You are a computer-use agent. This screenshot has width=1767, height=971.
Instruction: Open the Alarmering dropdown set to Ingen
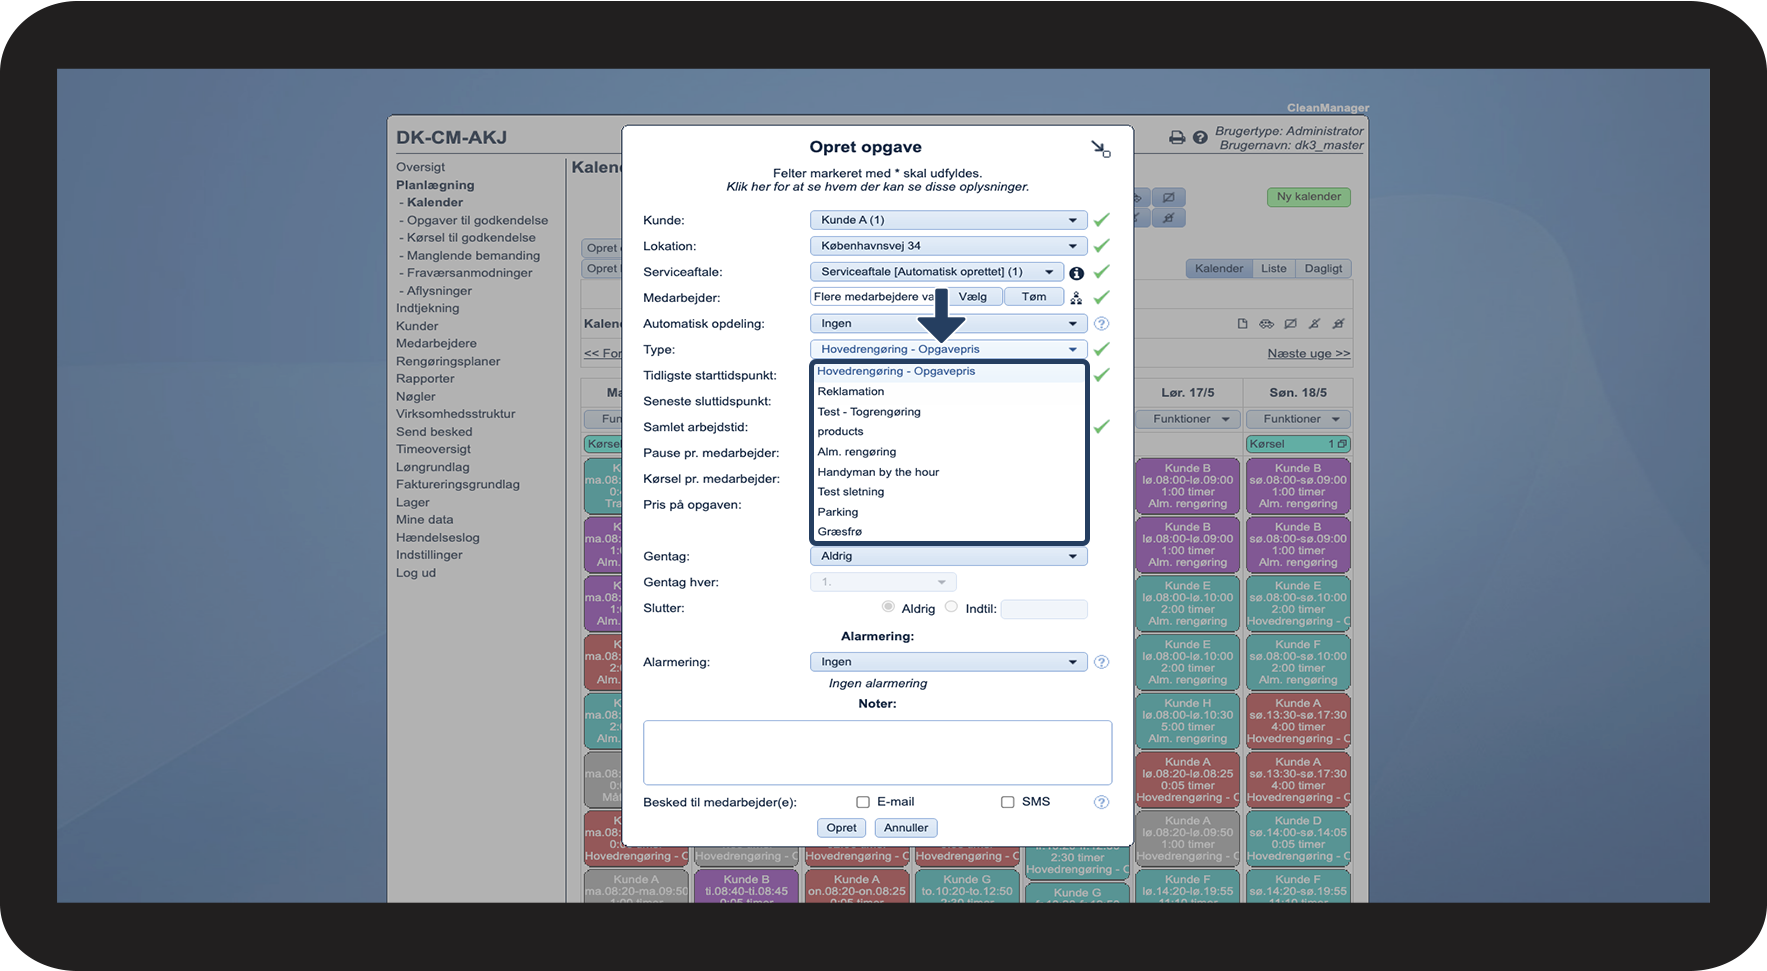(948, 662)
